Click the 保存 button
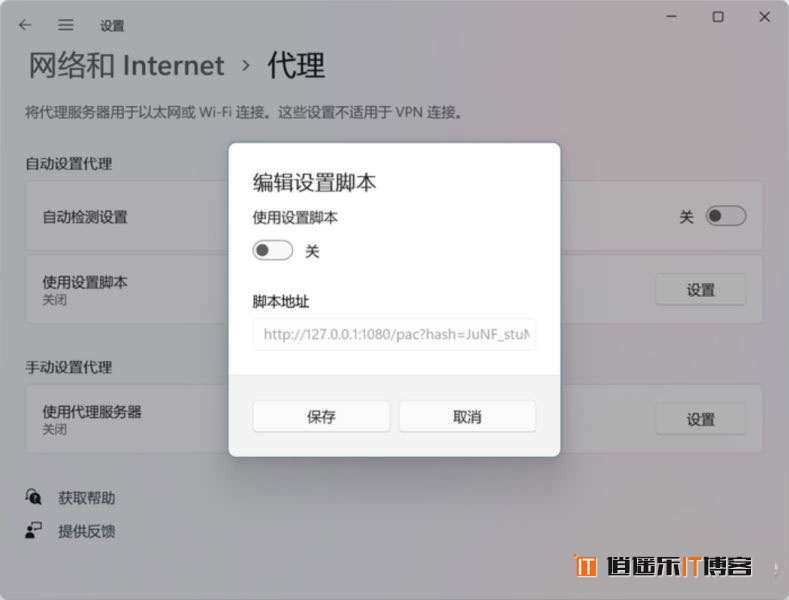This screenshot has width=789, height=600. [321, 416]
